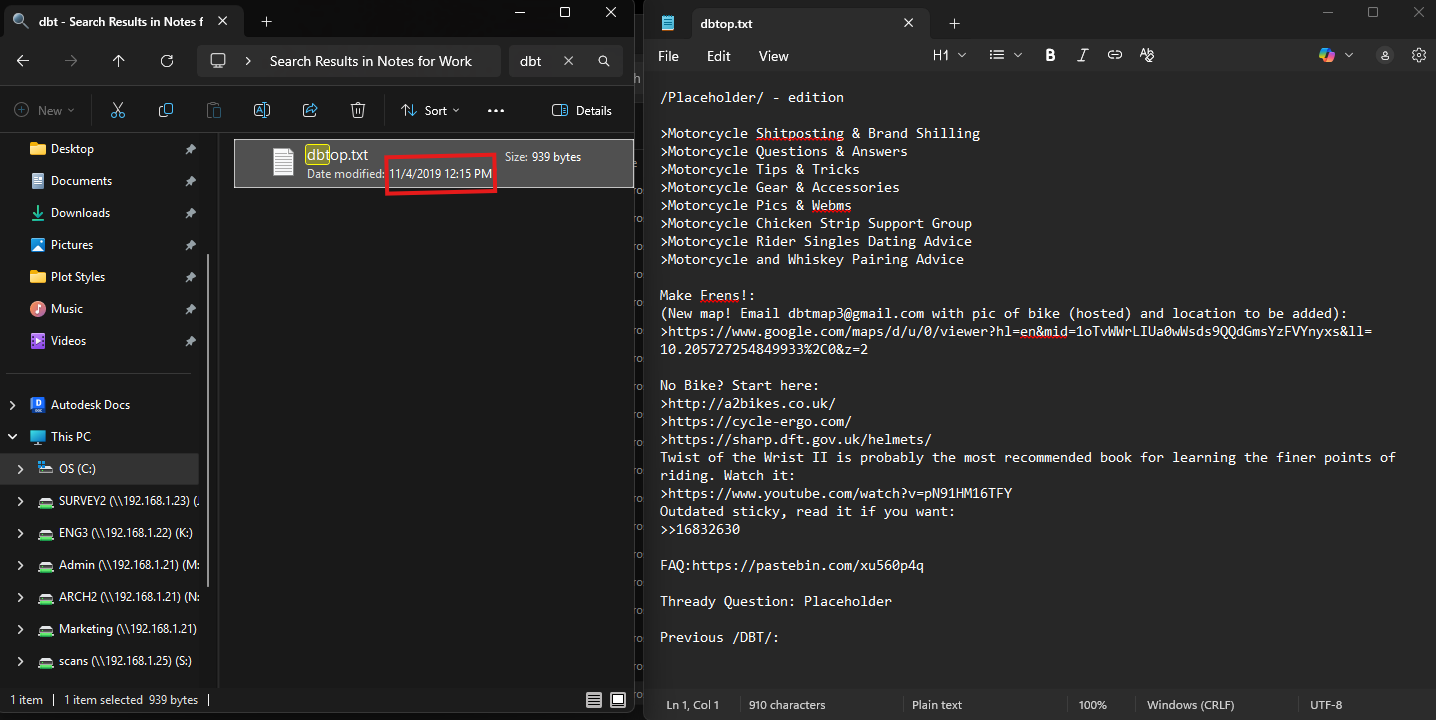Open the File menu in Notepad
The width and height of the screenshot is (1436, 720).
pos(668,56)
